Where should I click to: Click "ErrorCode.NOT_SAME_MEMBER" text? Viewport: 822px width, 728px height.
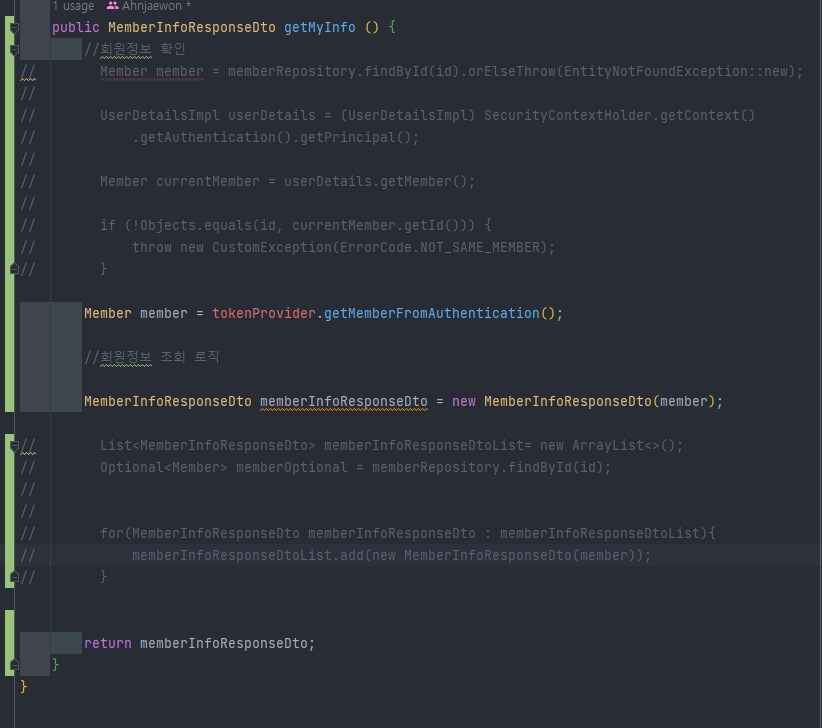coord(440,247)
